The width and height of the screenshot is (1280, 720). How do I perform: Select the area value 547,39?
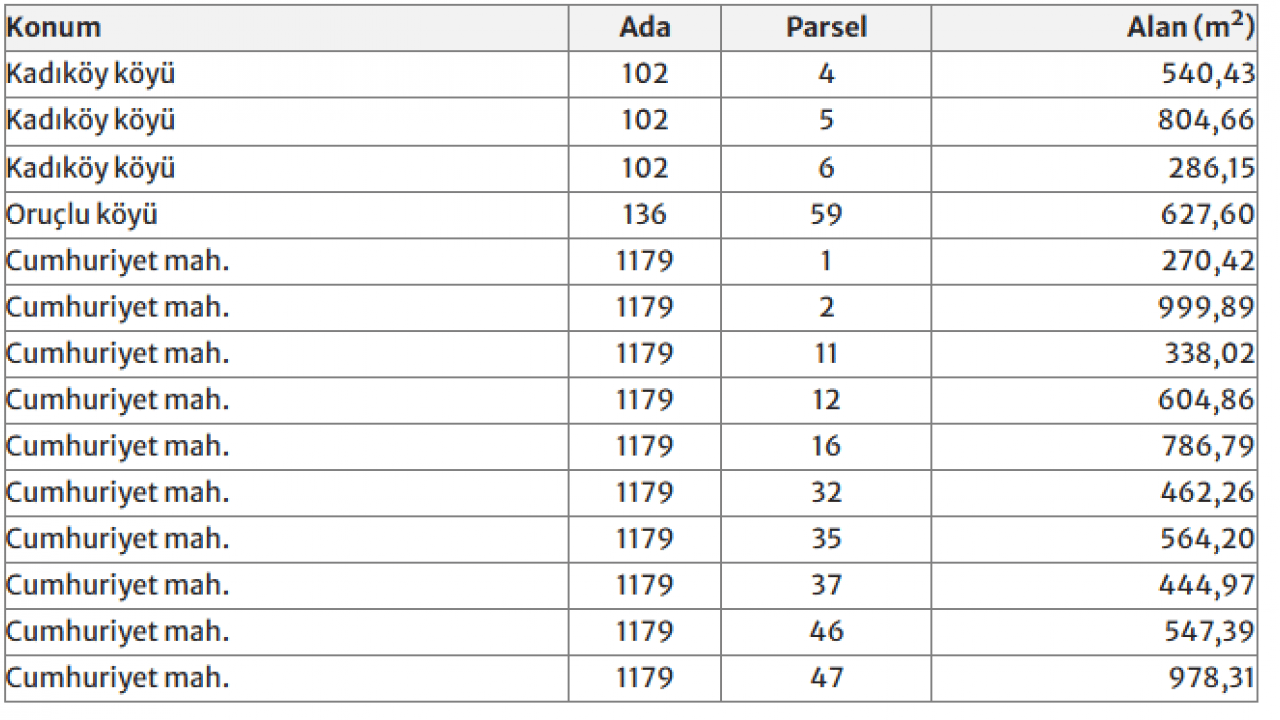pos(1208,632)
